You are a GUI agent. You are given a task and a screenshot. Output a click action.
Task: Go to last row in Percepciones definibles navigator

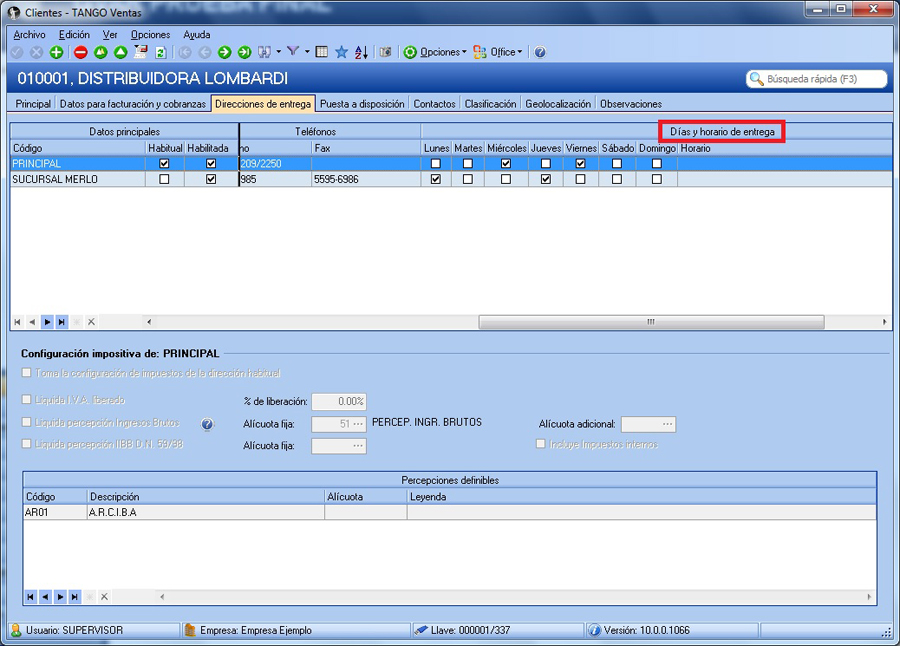point(75,597)
